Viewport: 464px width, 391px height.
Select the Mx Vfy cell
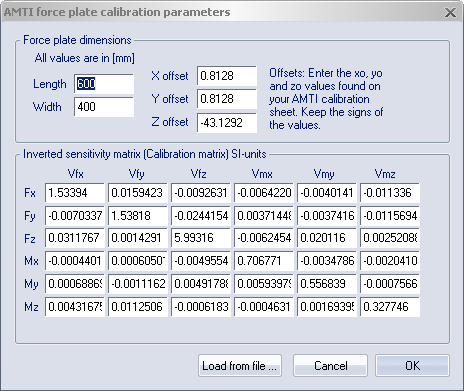tap(138, 261)
